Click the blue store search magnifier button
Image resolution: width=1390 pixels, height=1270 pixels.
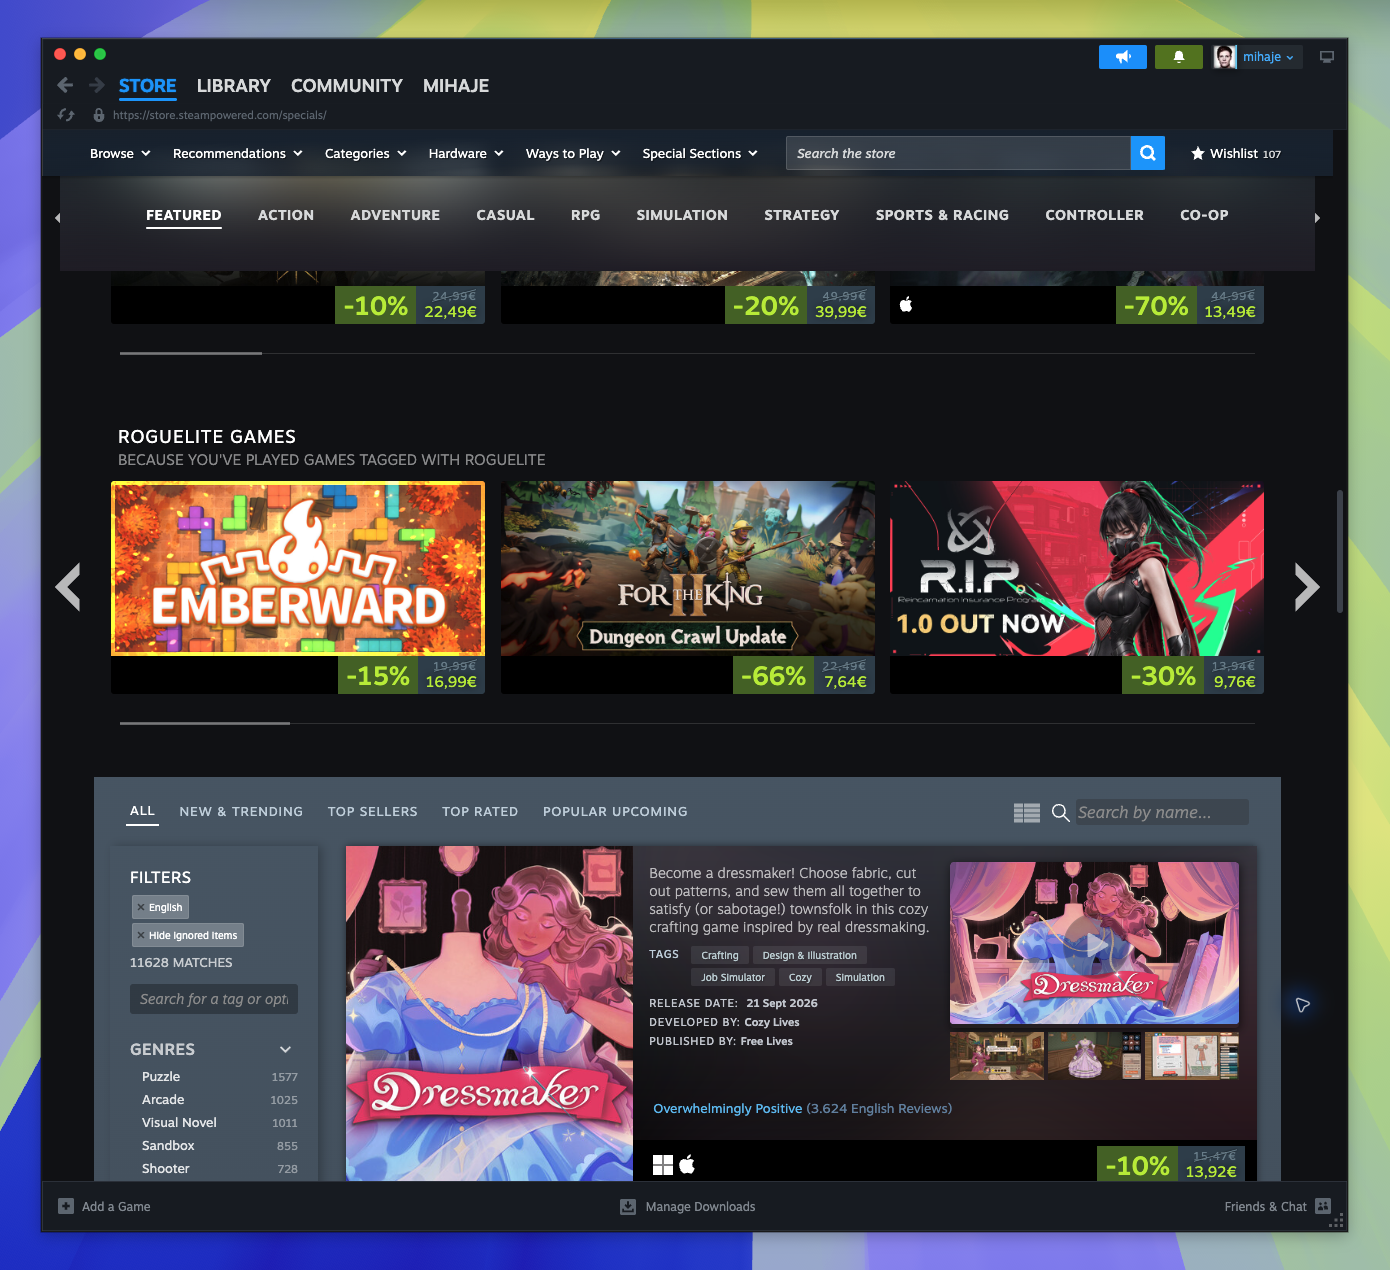[1148, 153]
